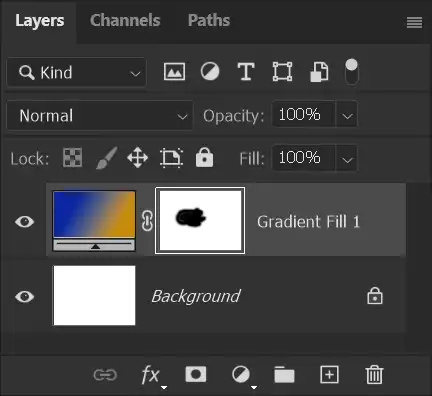The width and height of the screenshot is (432, 396).
Task: Click the Opacity value field
Action: [x=303, y=115]
